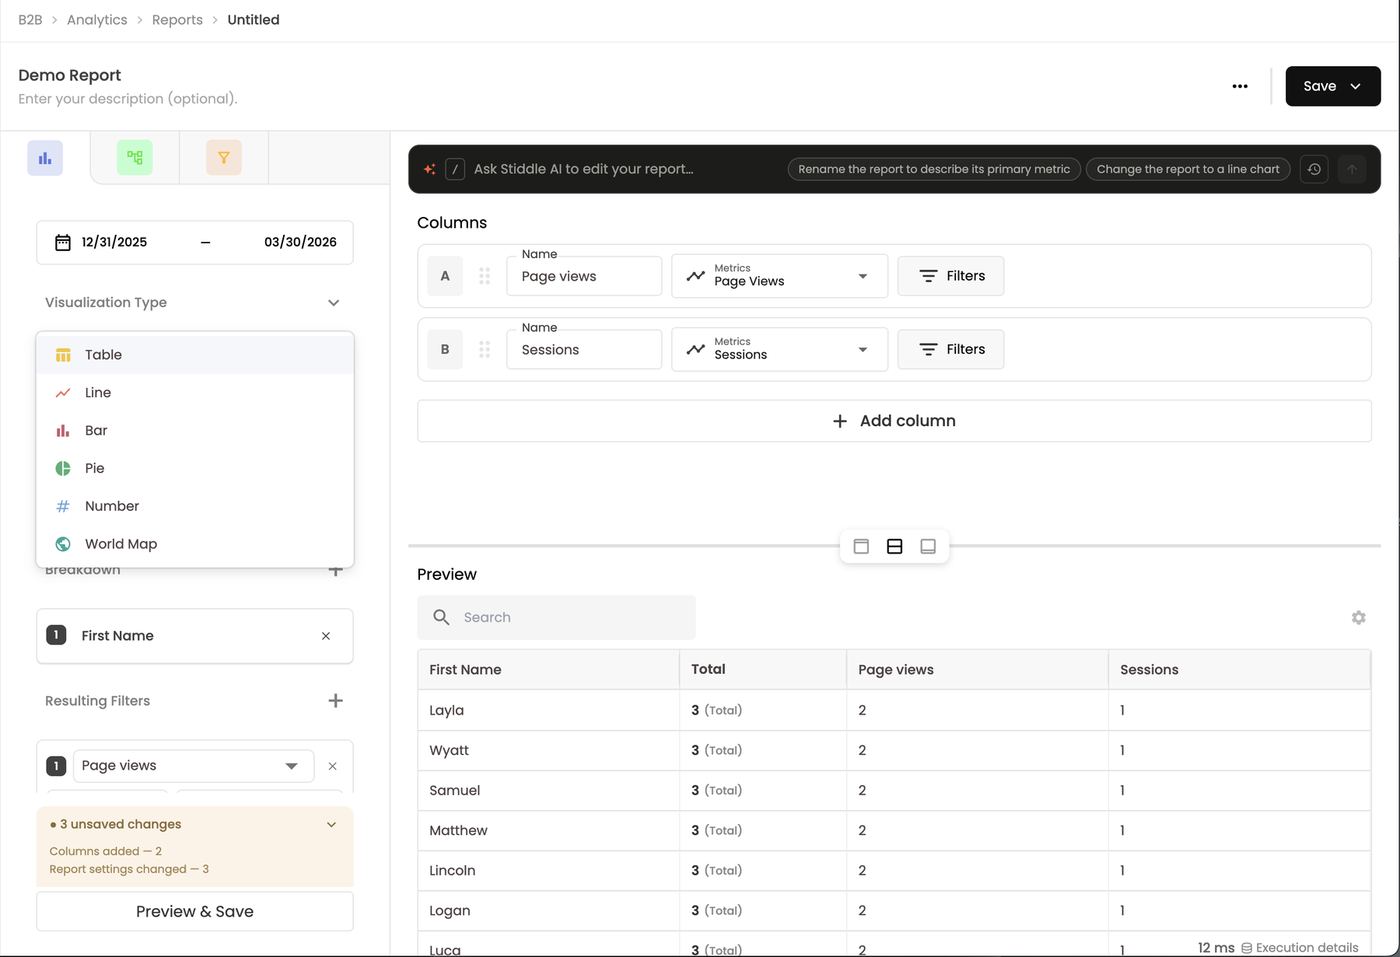Open the Page Views metrics dropdown

(x=779, y=276)
